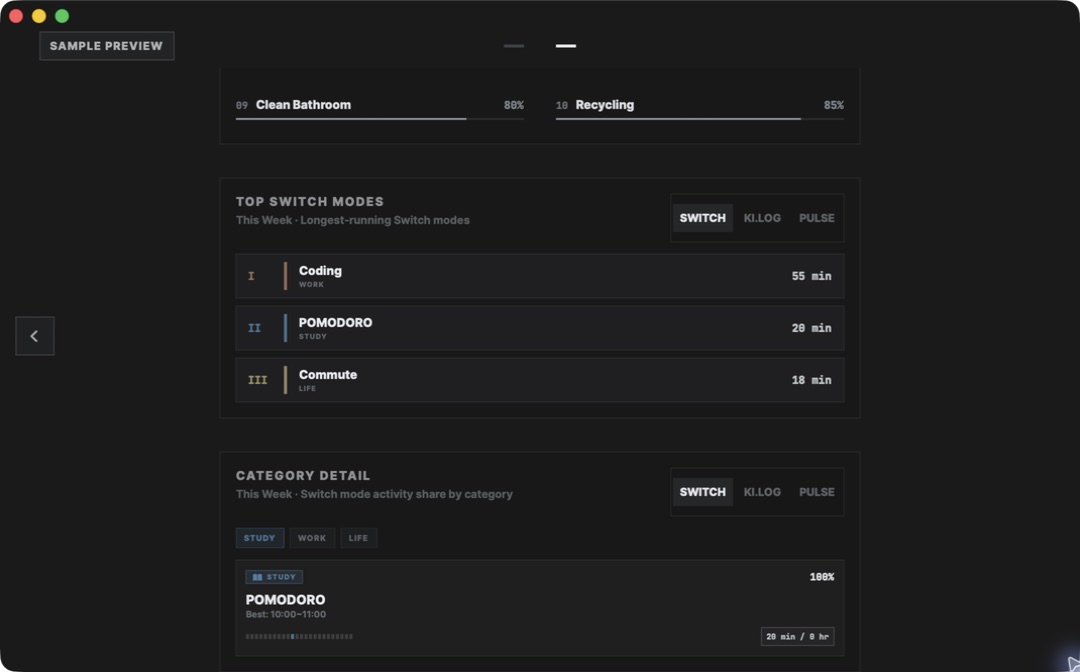The image size is (1080, 672).
Task: Open the POMODORO row in Top Switch Modes
Action: [x=540, y=328]
